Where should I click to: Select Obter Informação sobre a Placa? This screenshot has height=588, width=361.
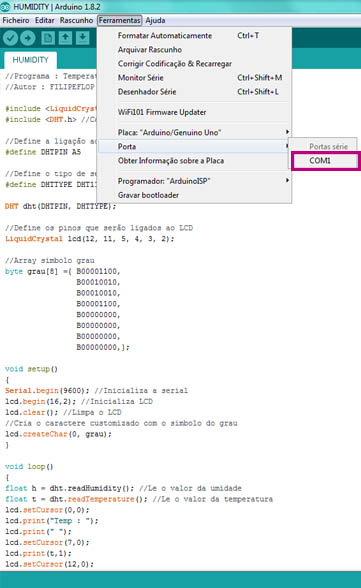coord(194,160)
